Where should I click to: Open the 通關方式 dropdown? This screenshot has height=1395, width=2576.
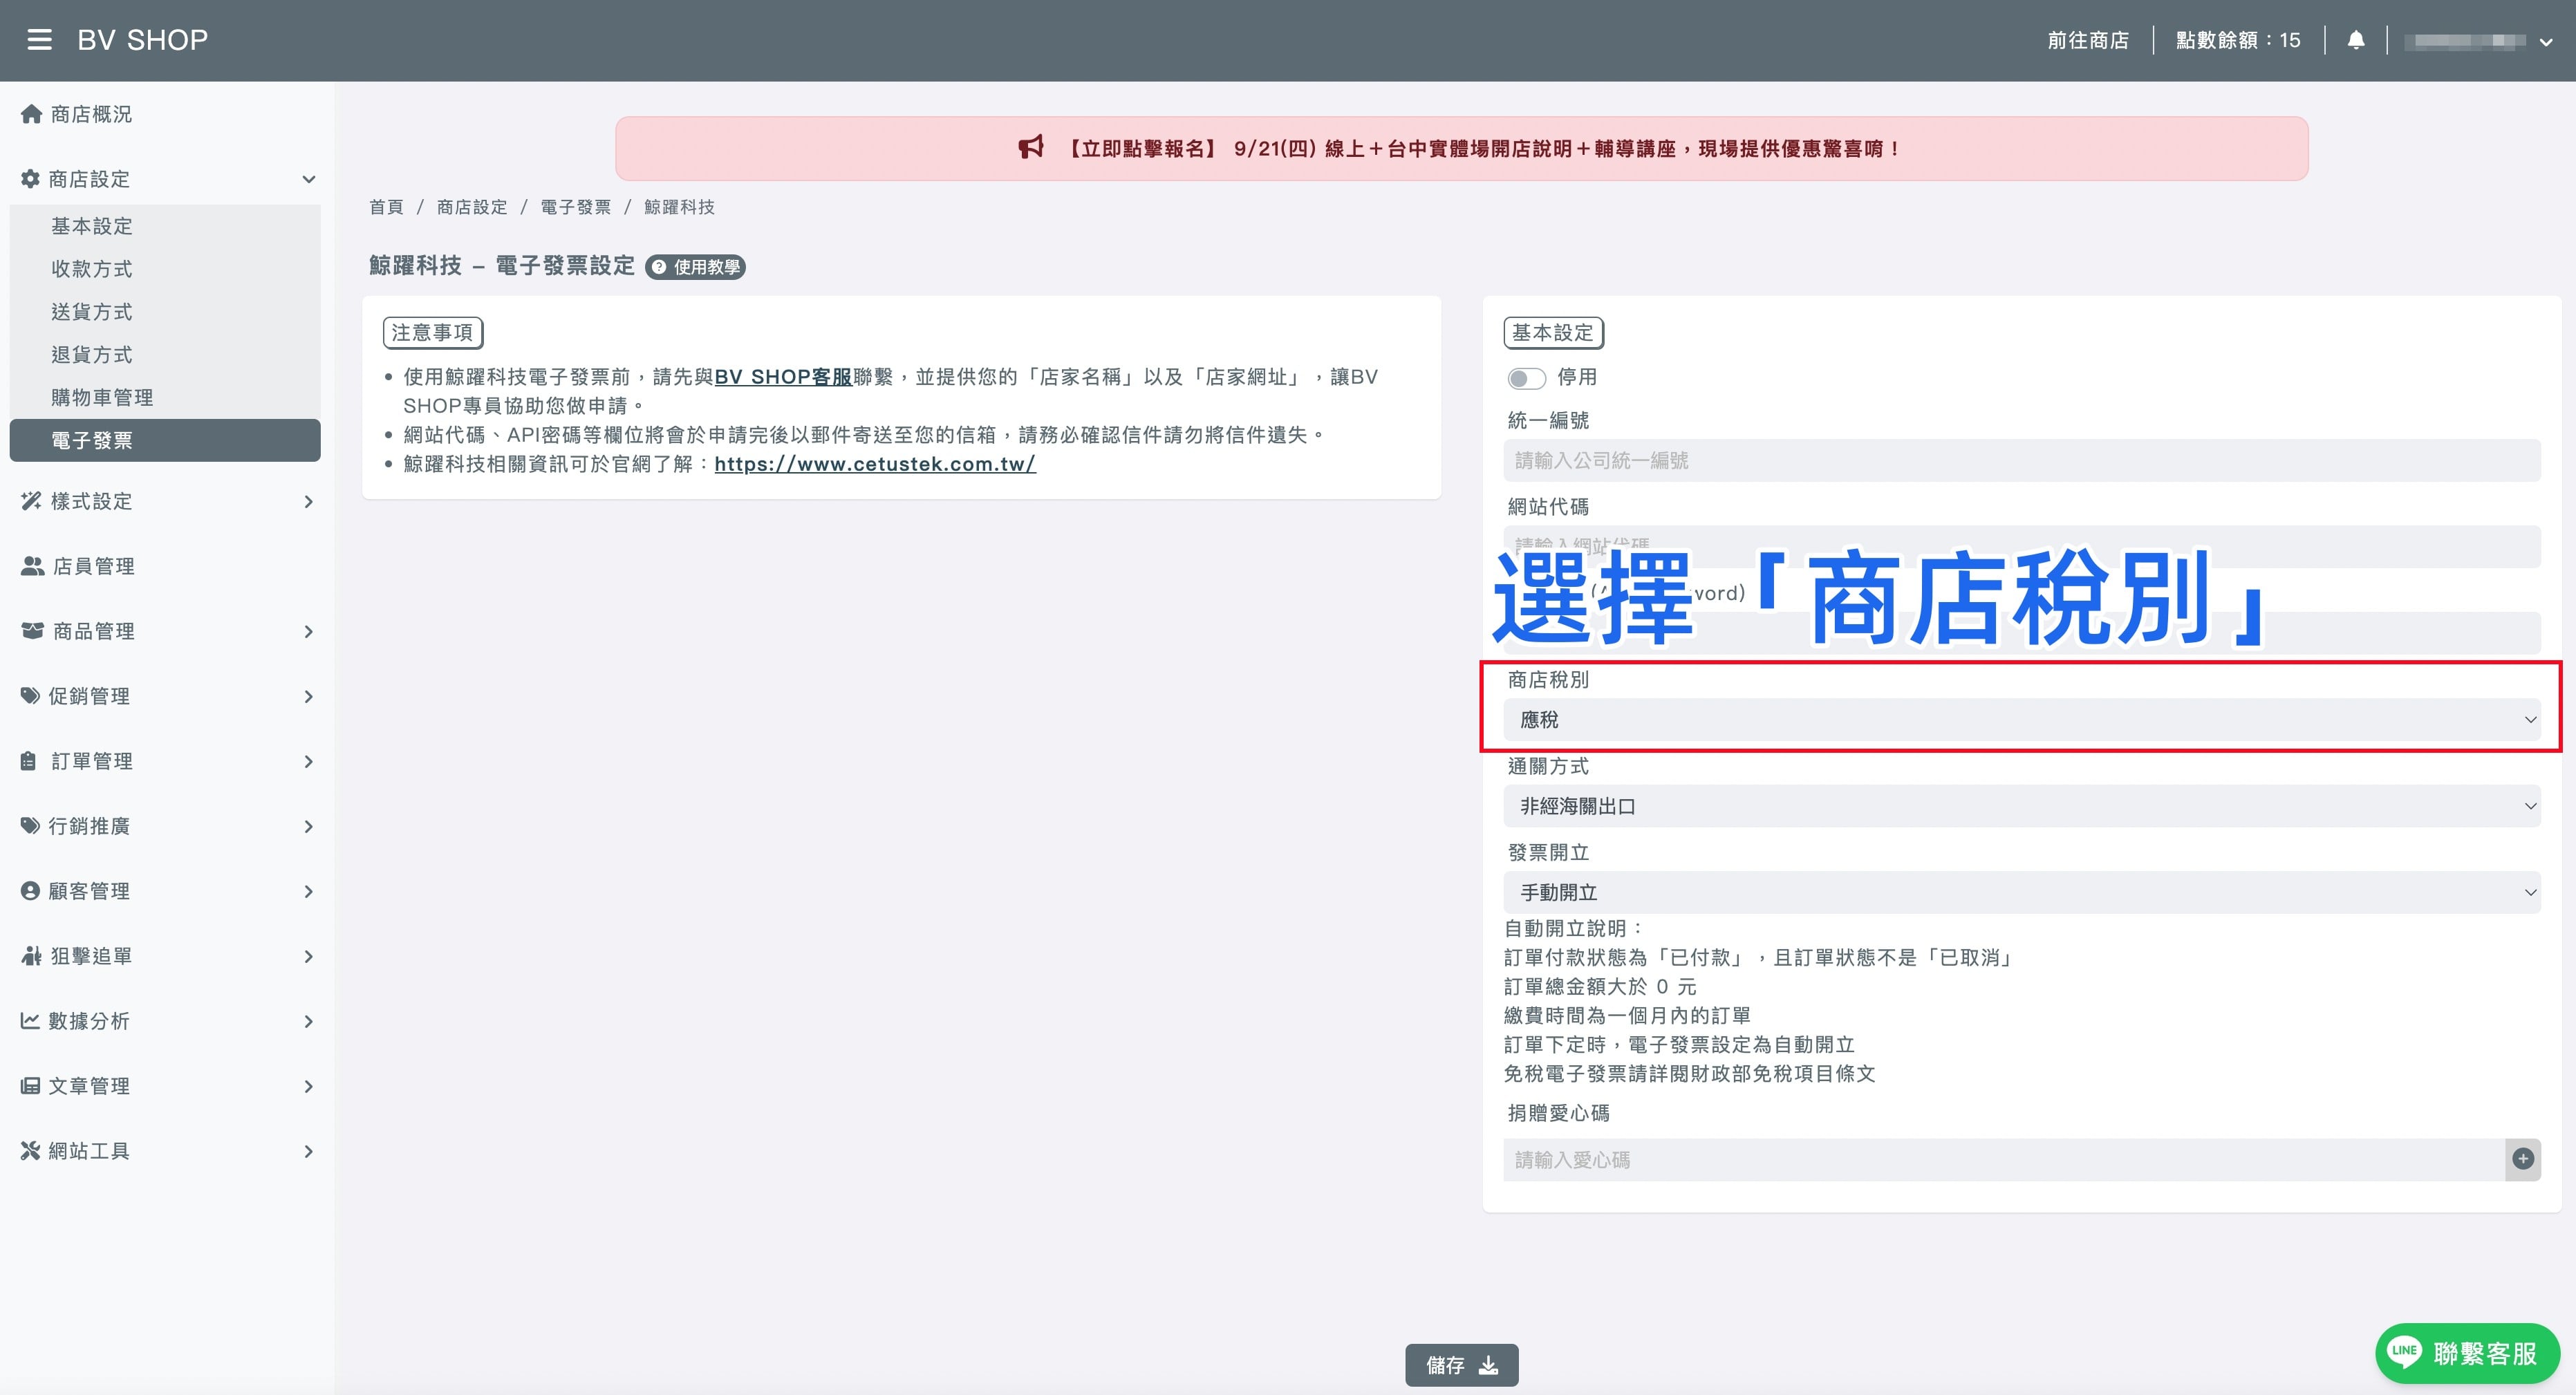click(2021, 806)
